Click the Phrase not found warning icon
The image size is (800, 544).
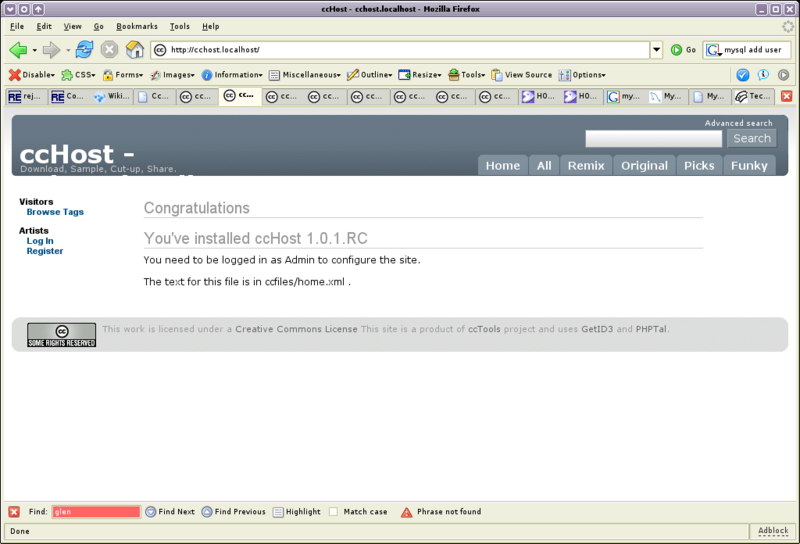(406, 512)
